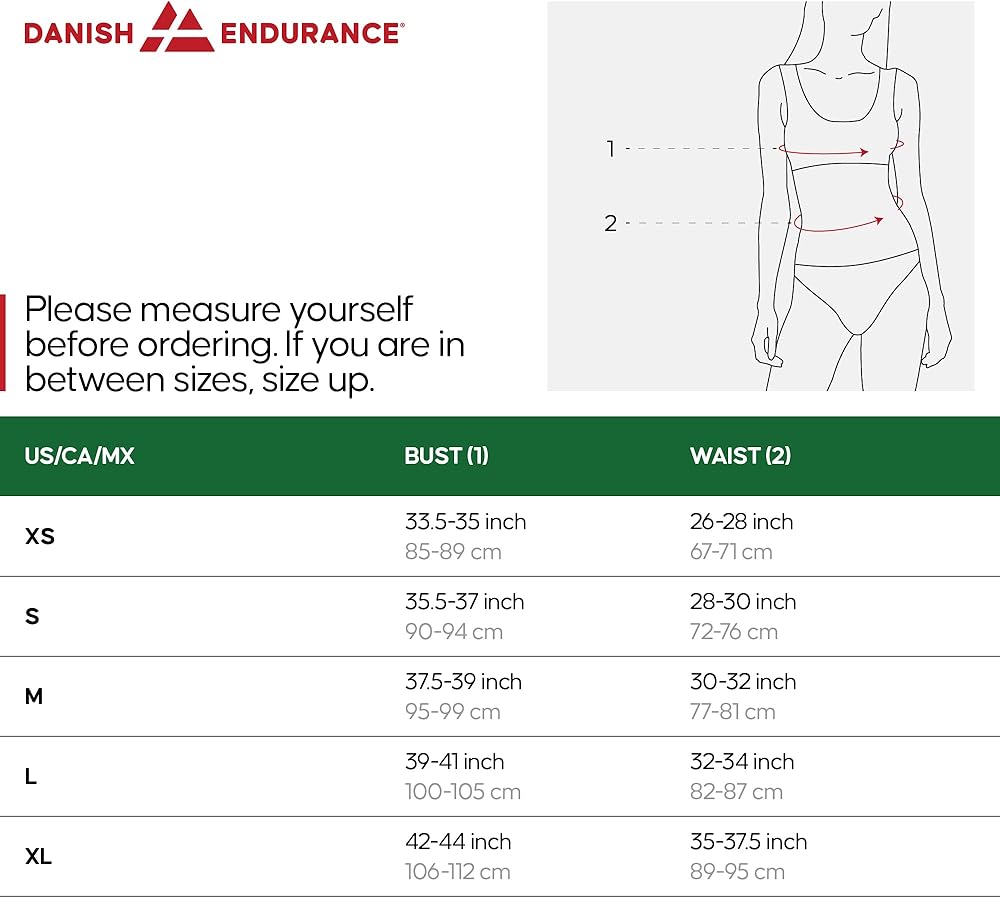Click the US/CA/MX column header

[x=79, y=456]
